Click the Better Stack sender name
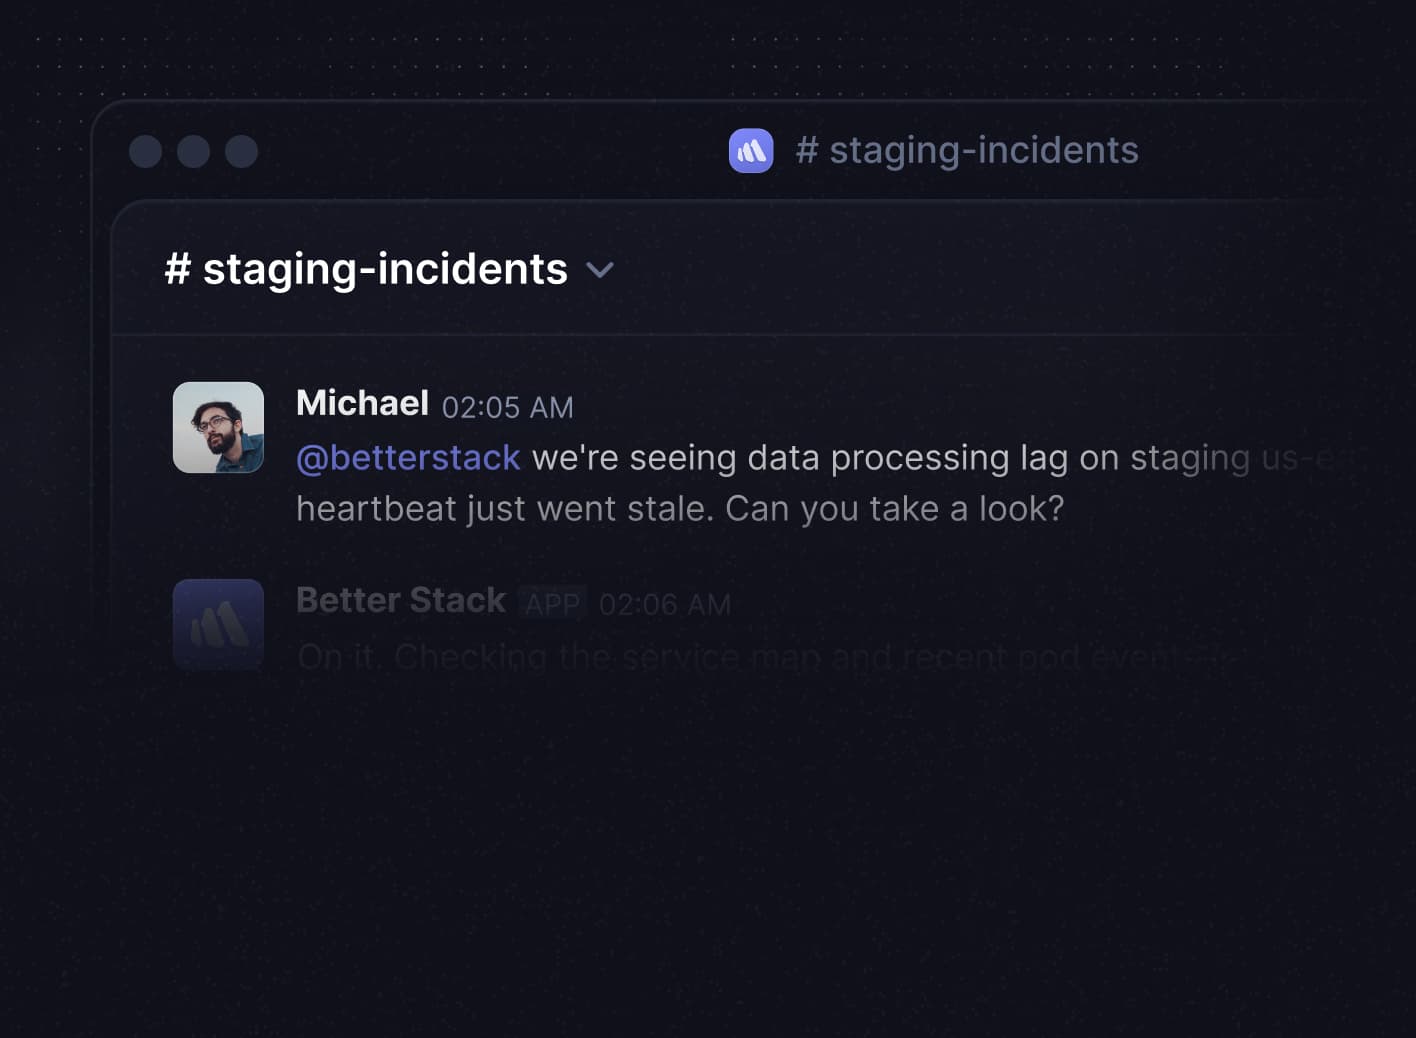The image size is (1416, 1038). pos(401,601)
